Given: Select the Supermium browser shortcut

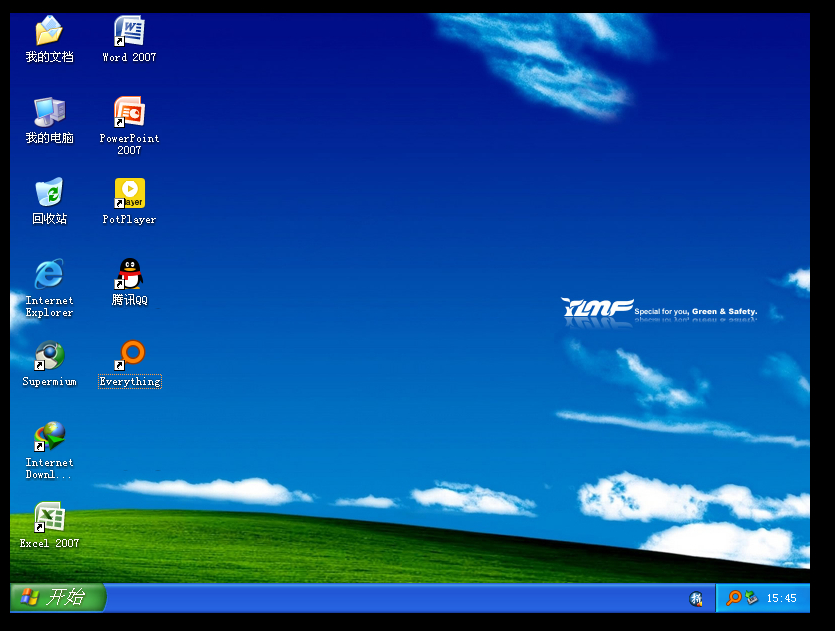Looking at the screenshot, I should click(x=49, y=355).
